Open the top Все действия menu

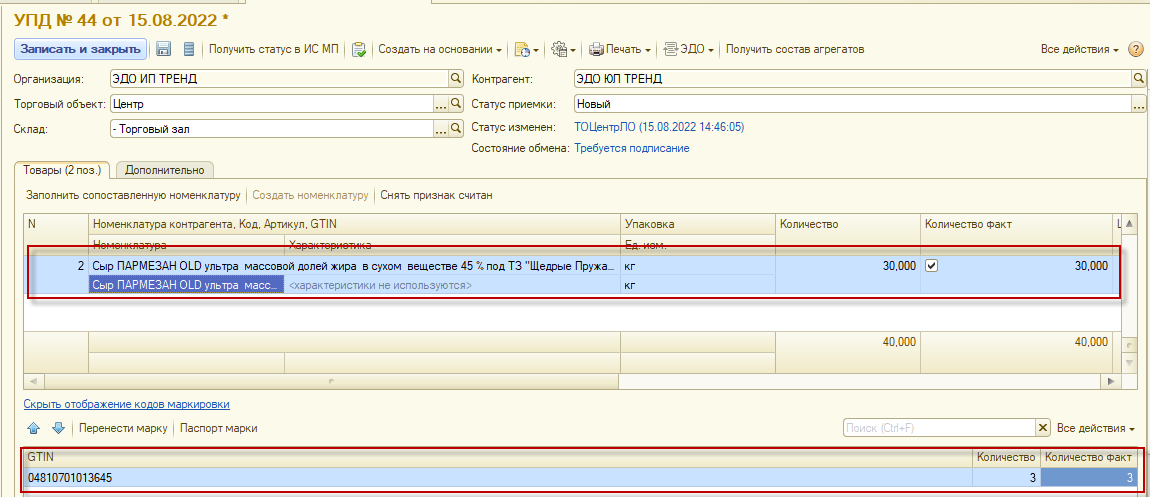click(x=1079, y=49)
